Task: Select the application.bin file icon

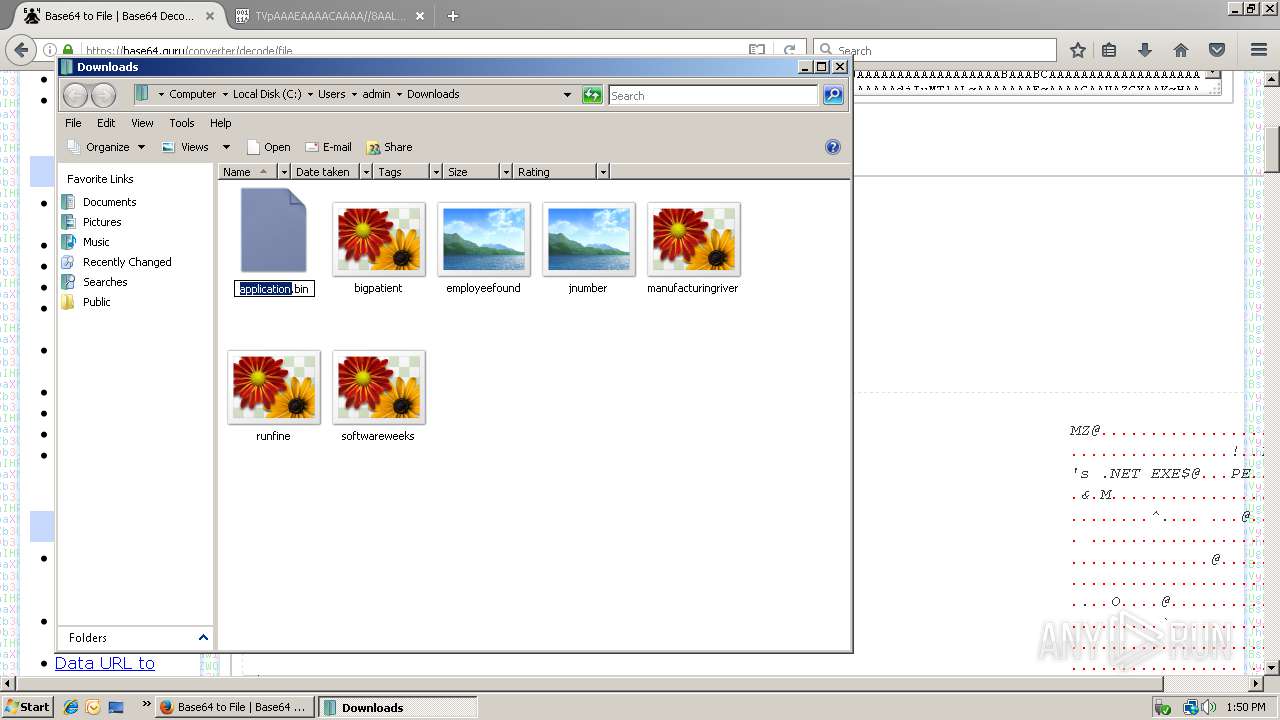Action: point(273,230)
